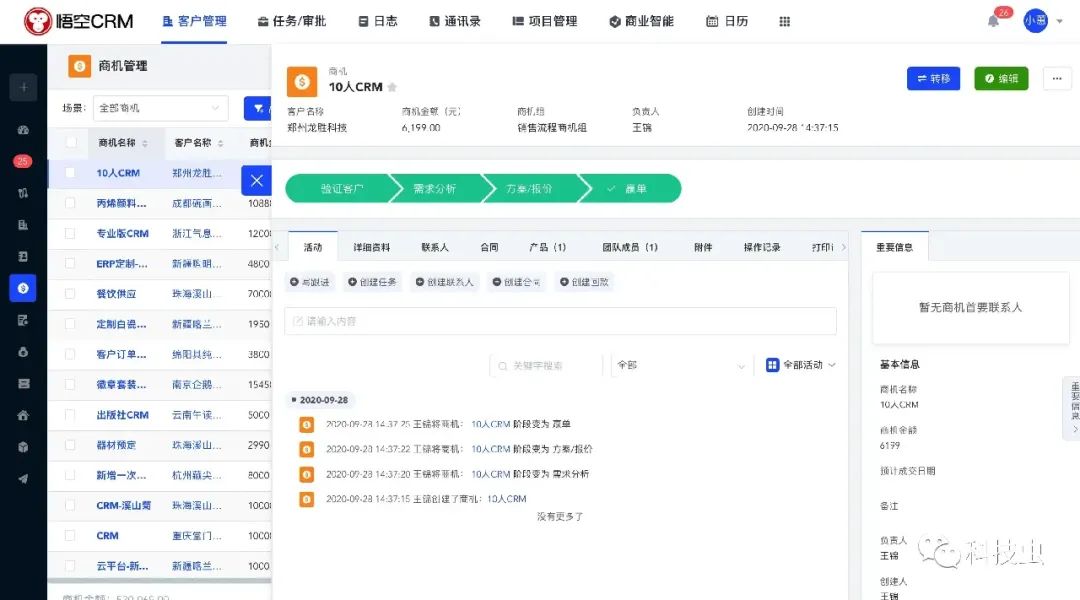The image size is (1080, 600).
Task: Open the apps grid icon in top navigation
Action: click(x=784, y=21)
